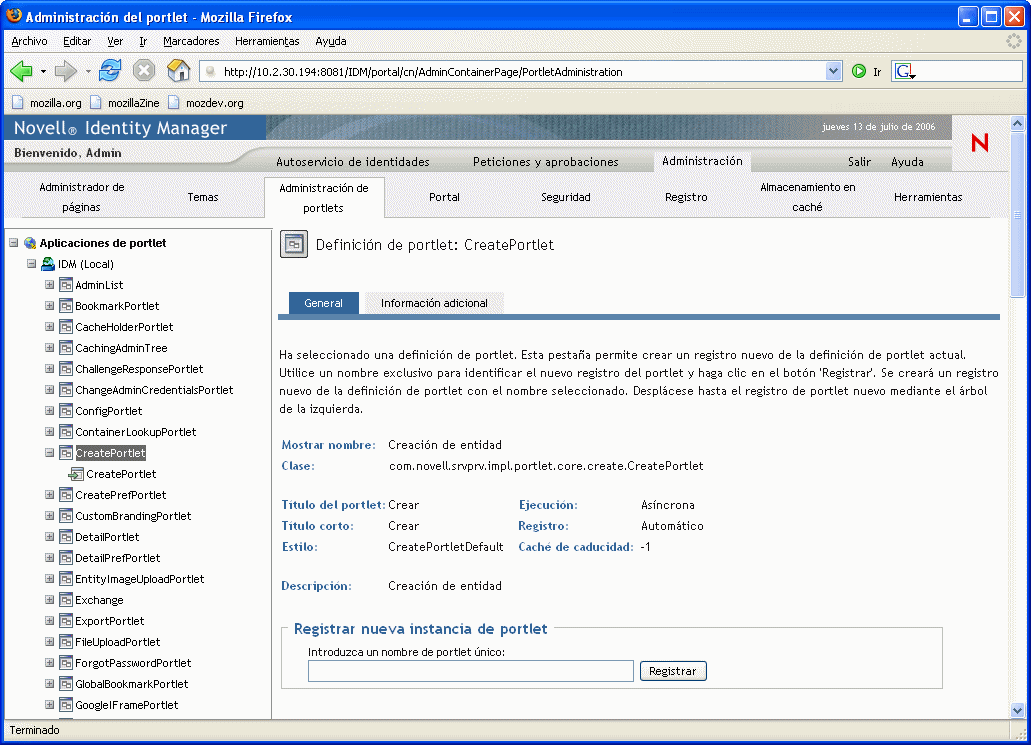The width and height of the screenshot is (1031, 745).
Task: Expand the CreatePrefPortlet node
Action: (x=49, y=495)
